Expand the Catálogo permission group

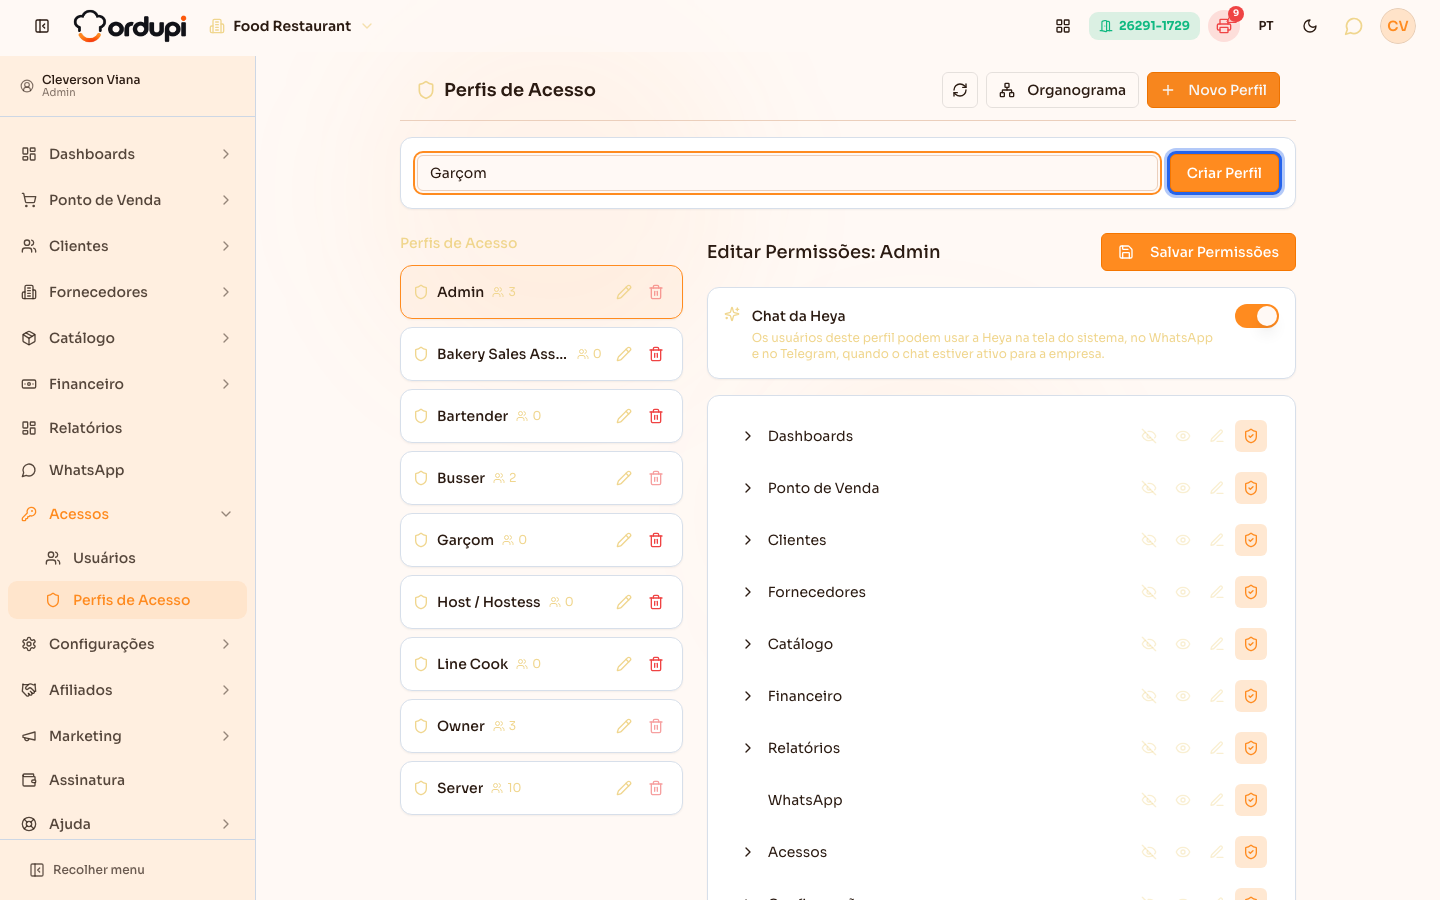pyautogui.click(x=748, y=644)
